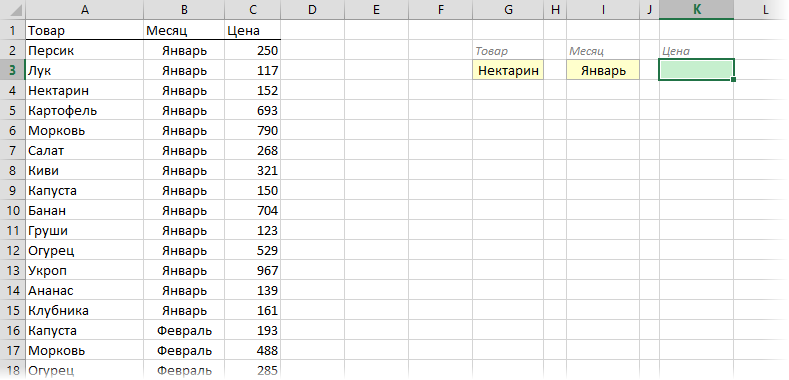Image resolution: width=789 pixels, height=380 pixels.
Task: Click the cell with Картофель
Action: [x=85, y=110]
